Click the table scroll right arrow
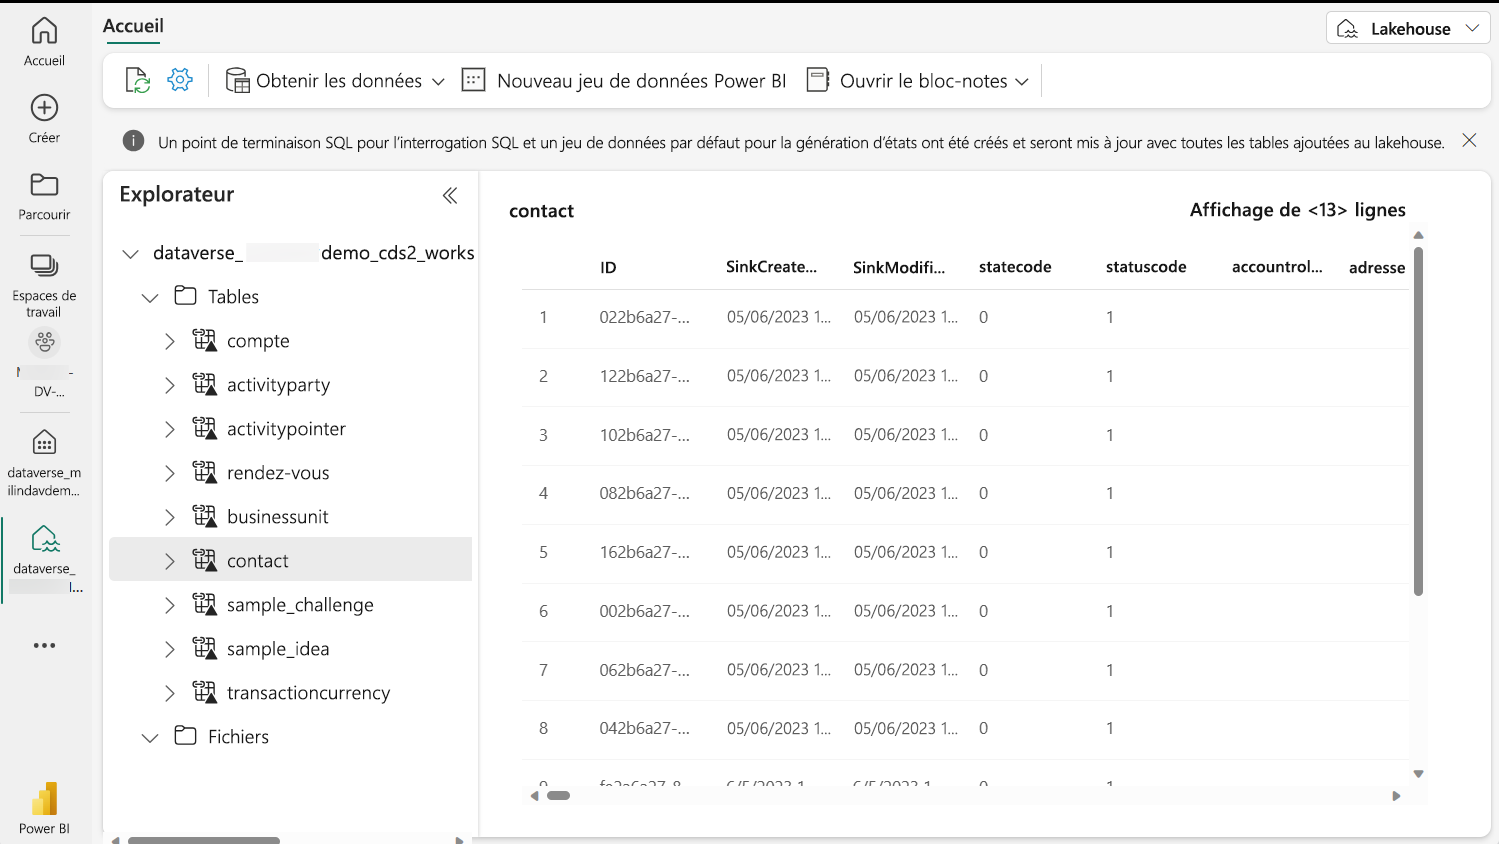This screenshot has height=844, width=1499. pyautogui.click(x=1396, y=796)
